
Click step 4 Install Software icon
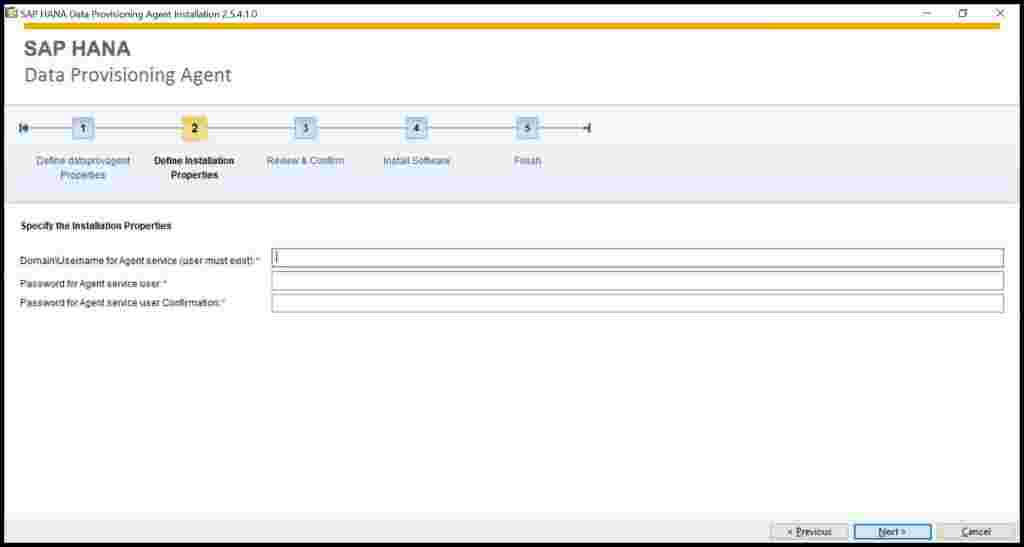(416, 129)
